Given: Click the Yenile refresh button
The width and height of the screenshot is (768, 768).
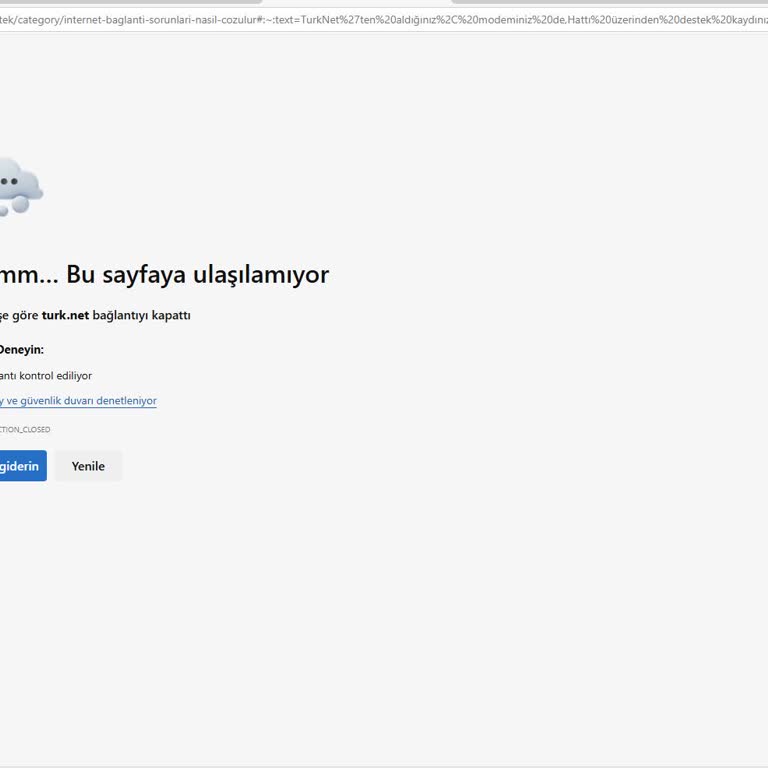Looking at the screenshot, I should point(88,466).
